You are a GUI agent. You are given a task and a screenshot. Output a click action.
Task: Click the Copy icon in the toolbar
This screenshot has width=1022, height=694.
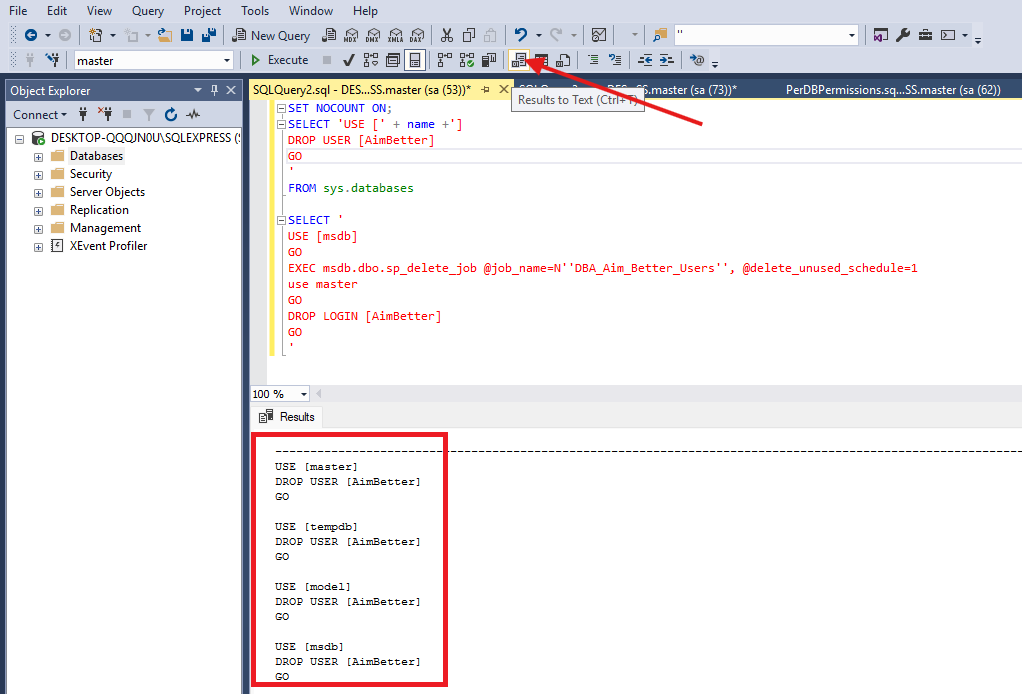(x=469, y=35)
